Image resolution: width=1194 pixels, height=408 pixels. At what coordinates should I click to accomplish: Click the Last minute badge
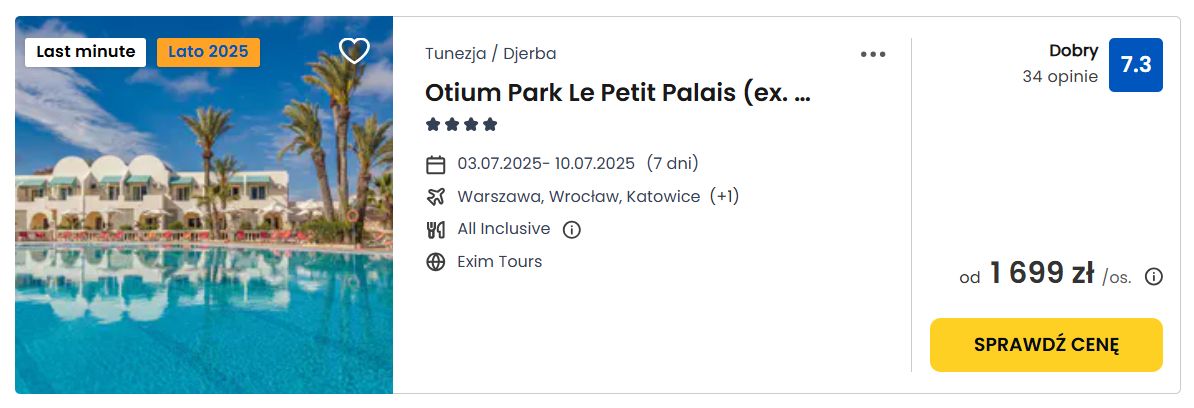[x=85, y=53]
